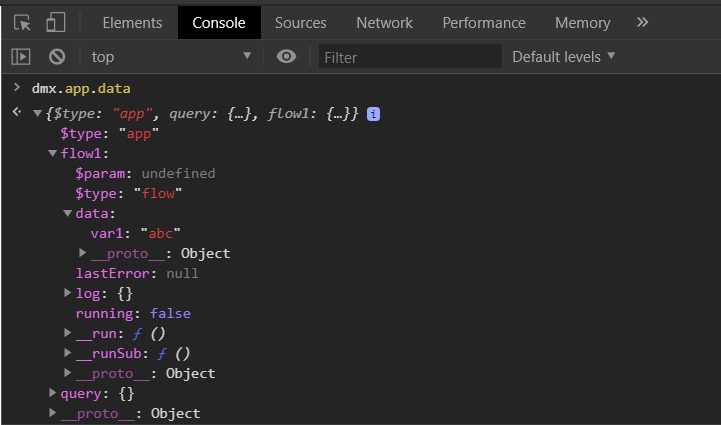
Task: Click the running: false property
Action: (x=133, y=313)
